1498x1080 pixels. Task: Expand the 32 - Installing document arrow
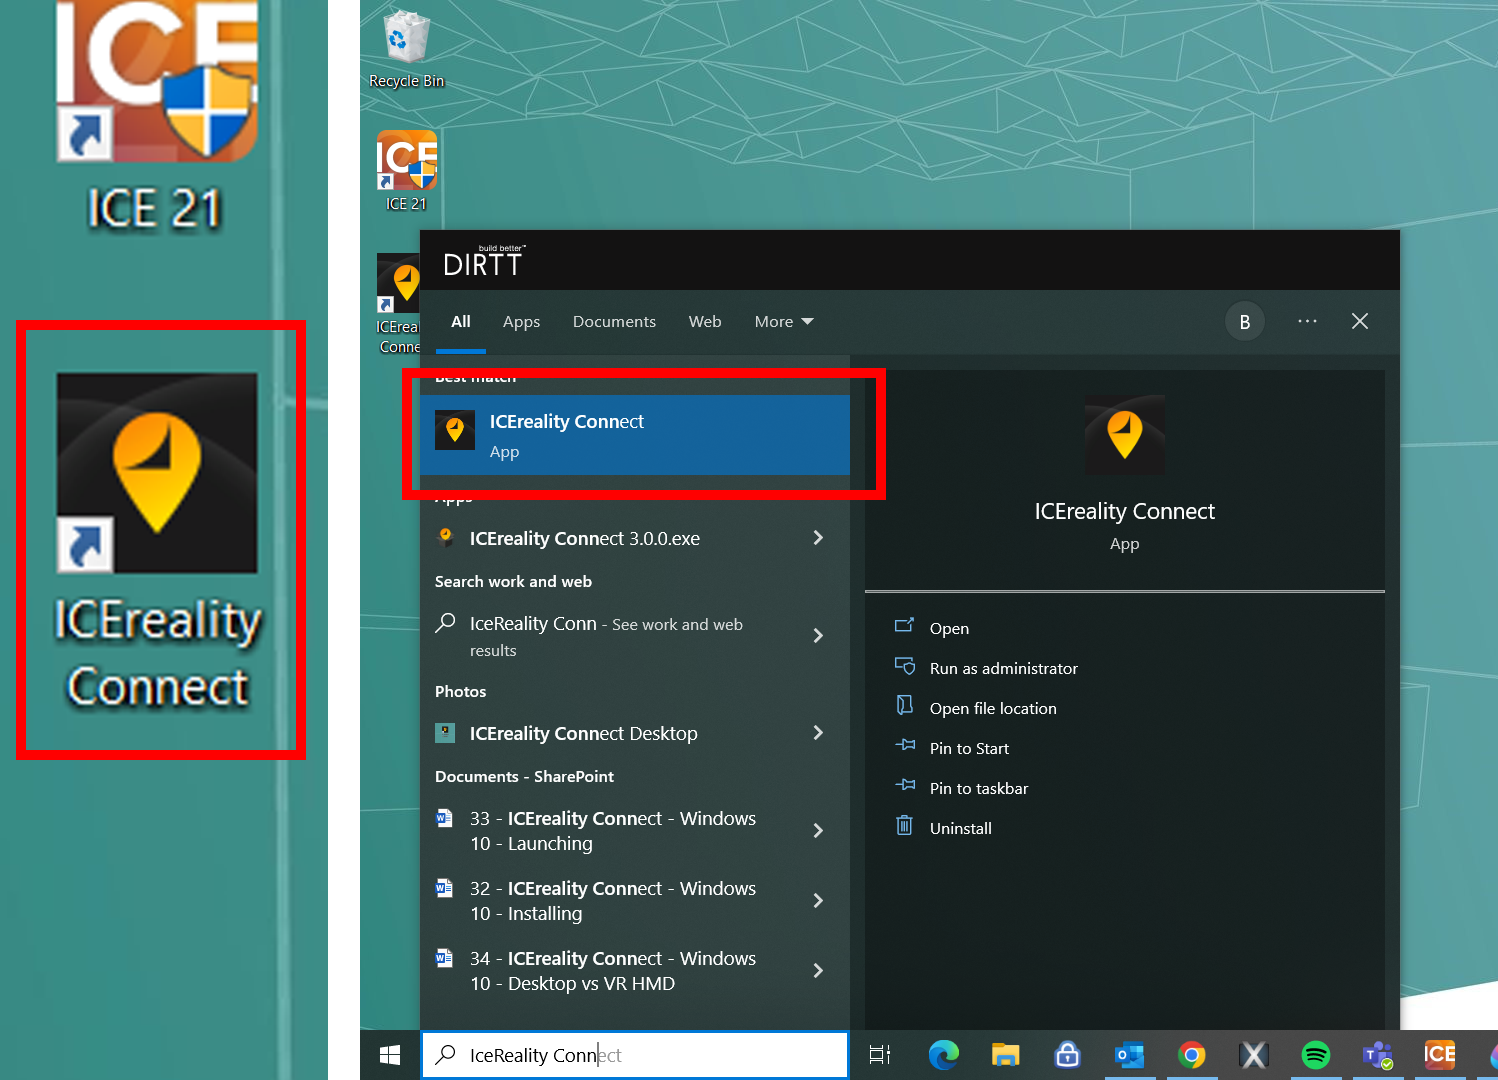pos(818,901)
